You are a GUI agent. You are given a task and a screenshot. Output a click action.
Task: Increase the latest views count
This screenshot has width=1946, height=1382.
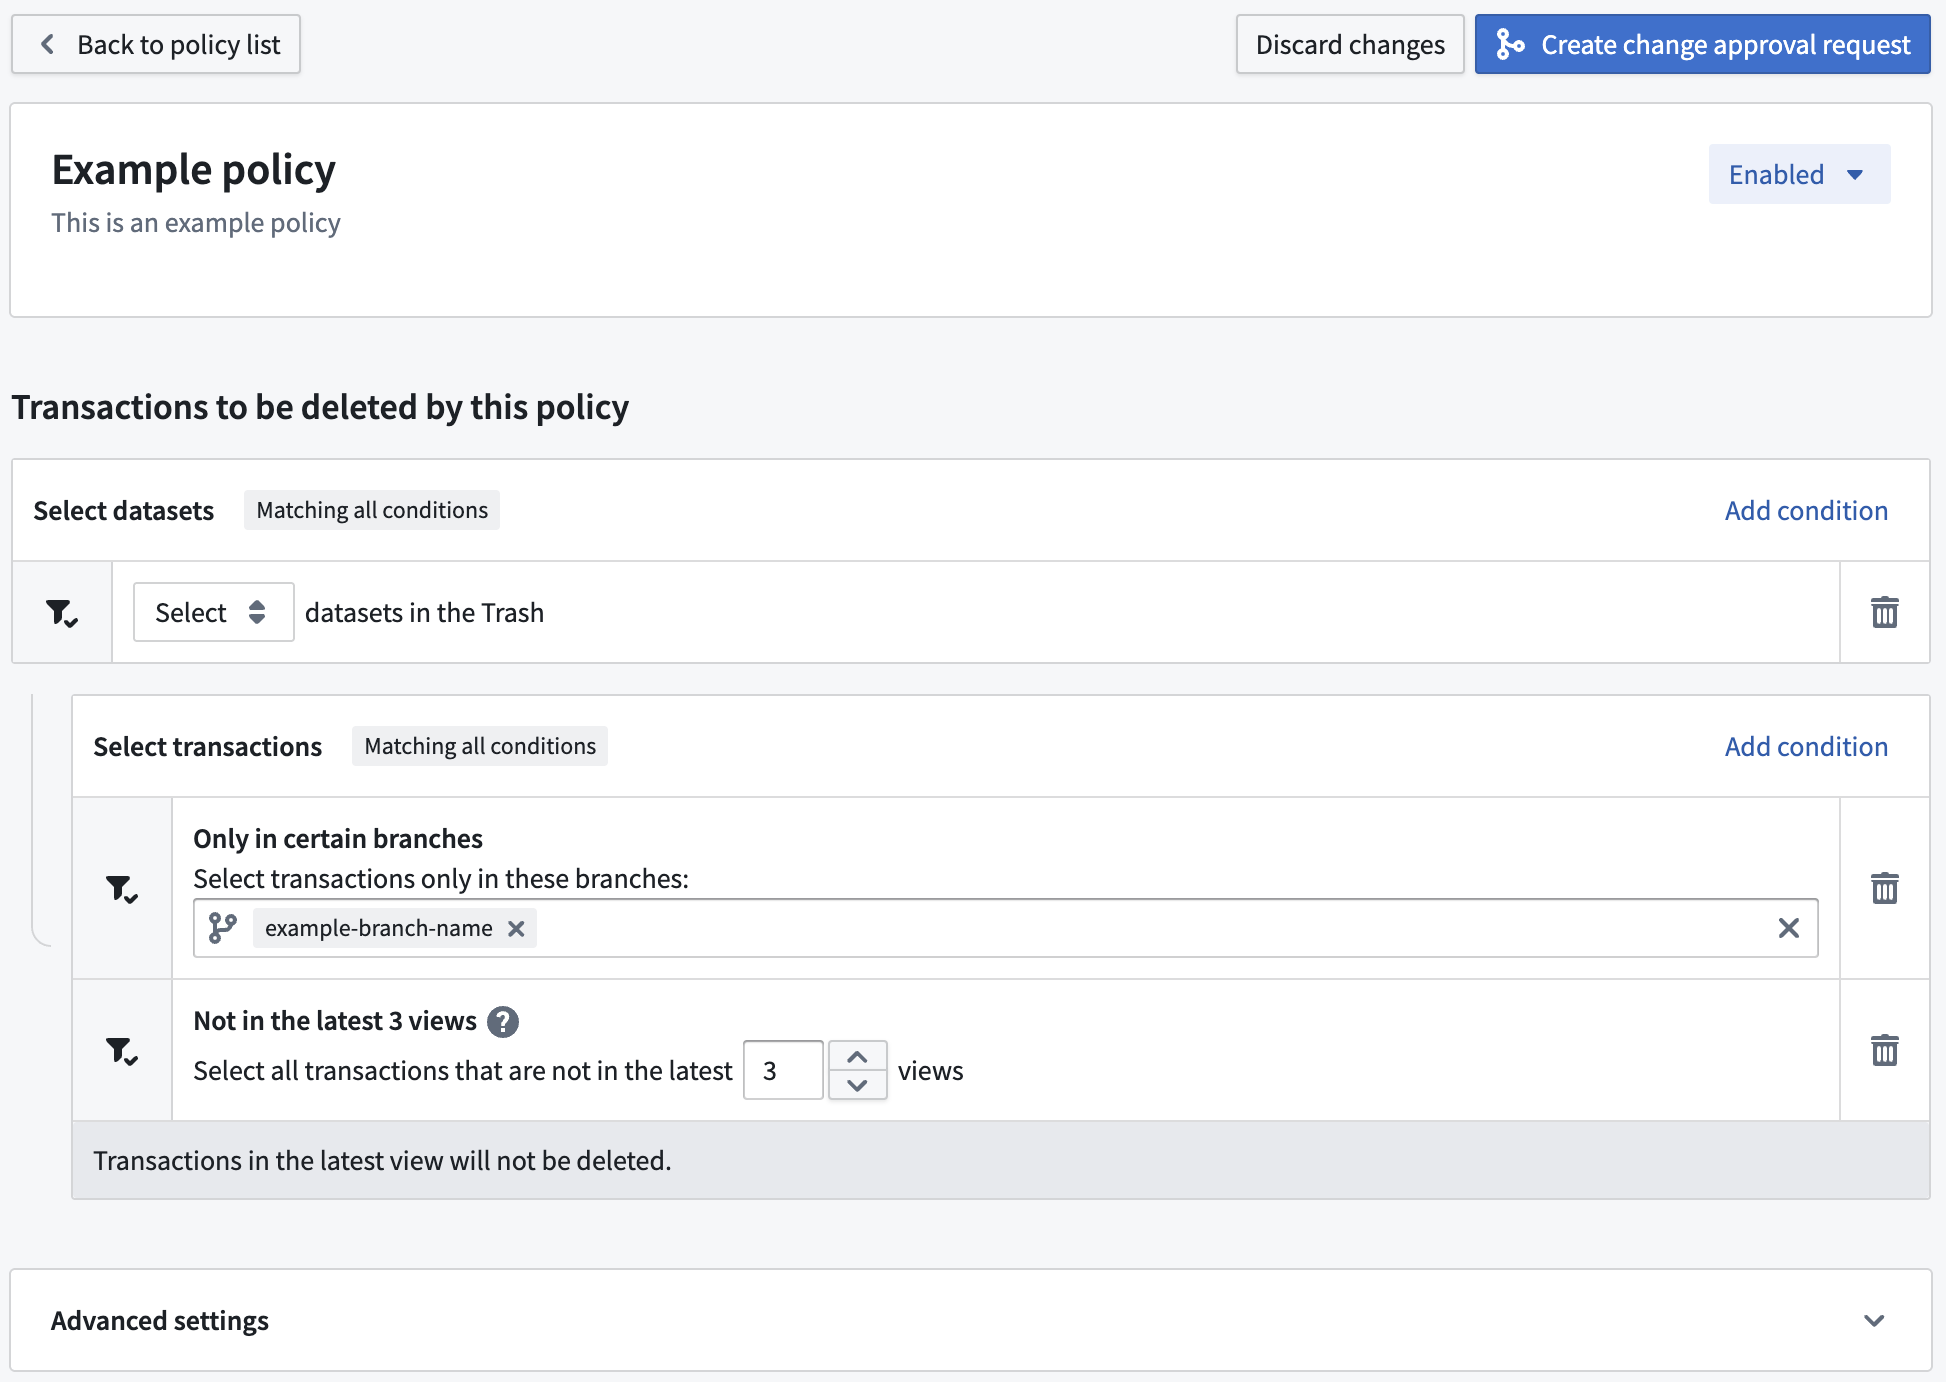click(x=857, y=1056)
